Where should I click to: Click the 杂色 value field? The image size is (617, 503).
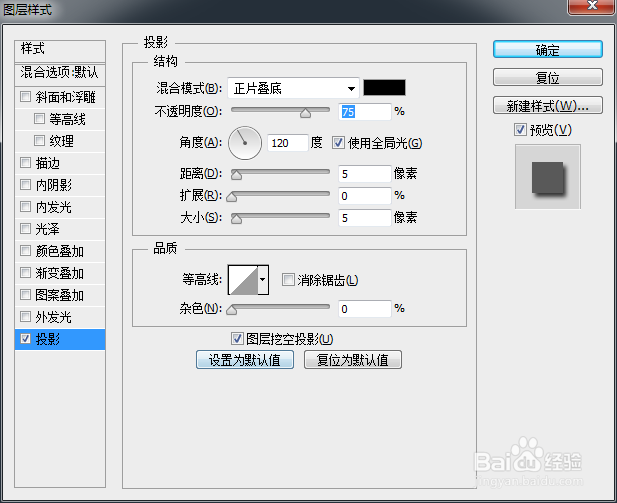click(365, 309)
